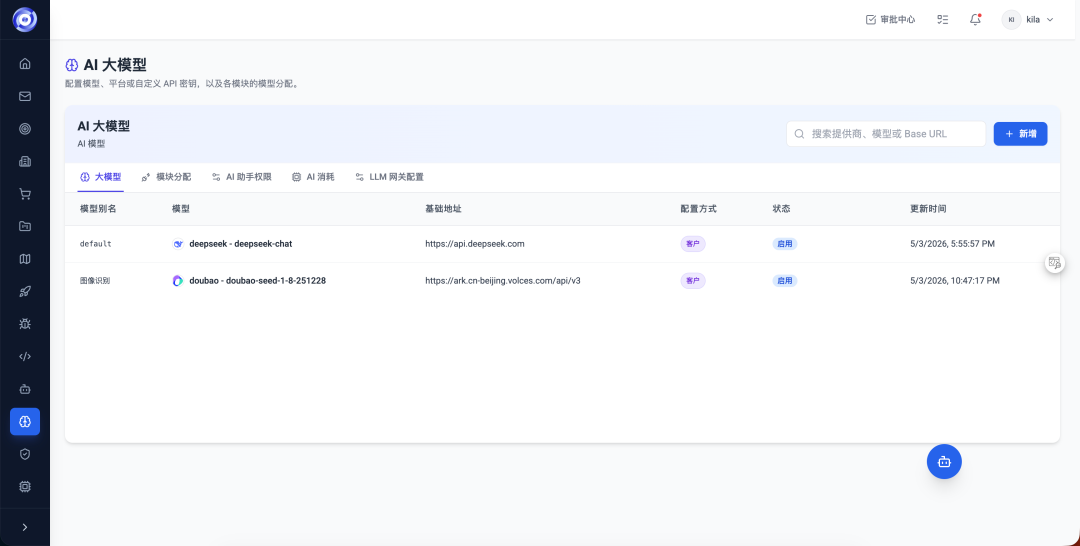Open the notification bell icon

[x=975, y=19]
